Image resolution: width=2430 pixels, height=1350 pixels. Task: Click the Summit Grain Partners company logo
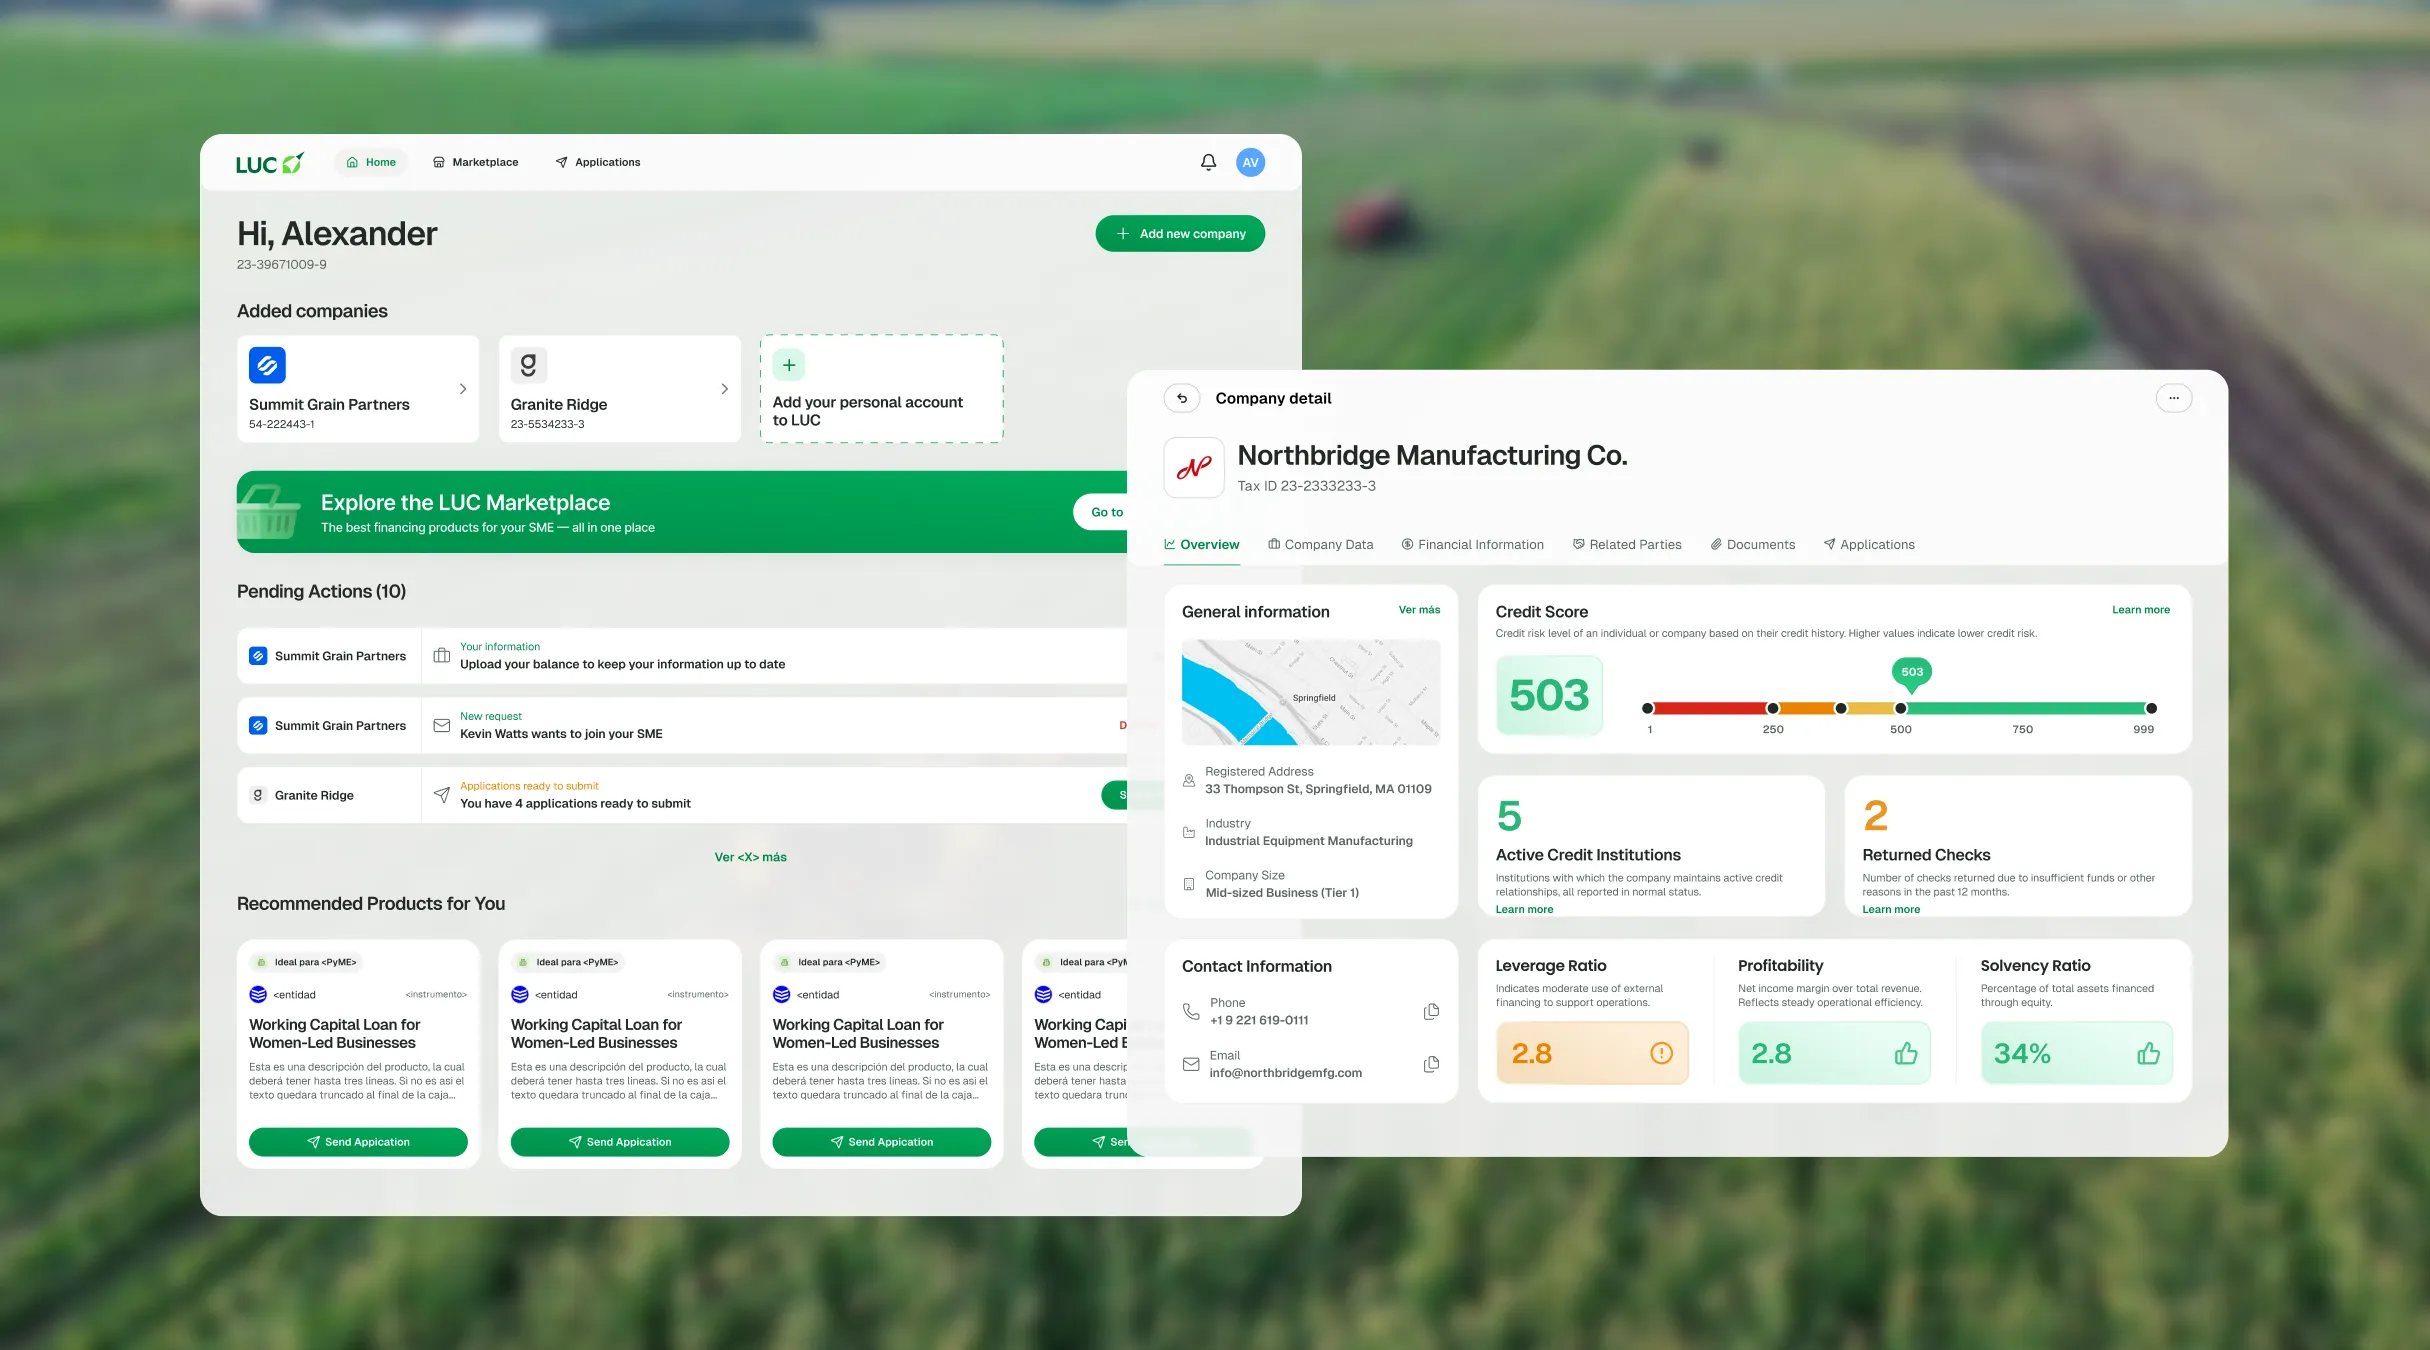point(267,365)
